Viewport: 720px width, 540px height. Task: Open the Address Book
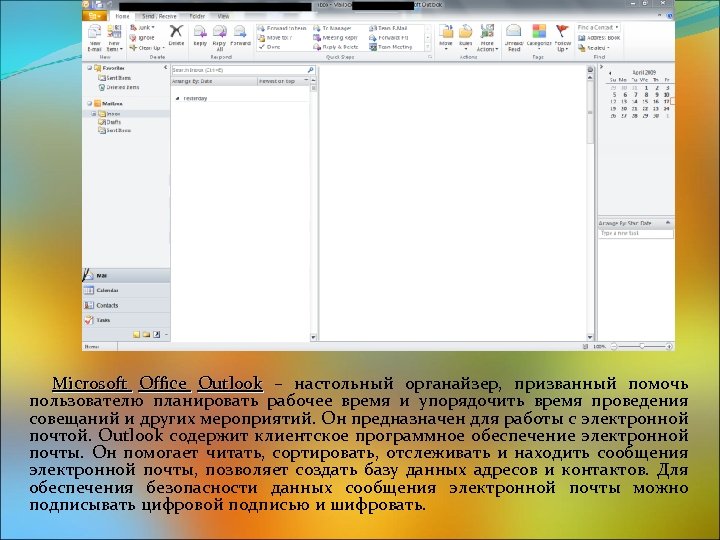(599, 38)
